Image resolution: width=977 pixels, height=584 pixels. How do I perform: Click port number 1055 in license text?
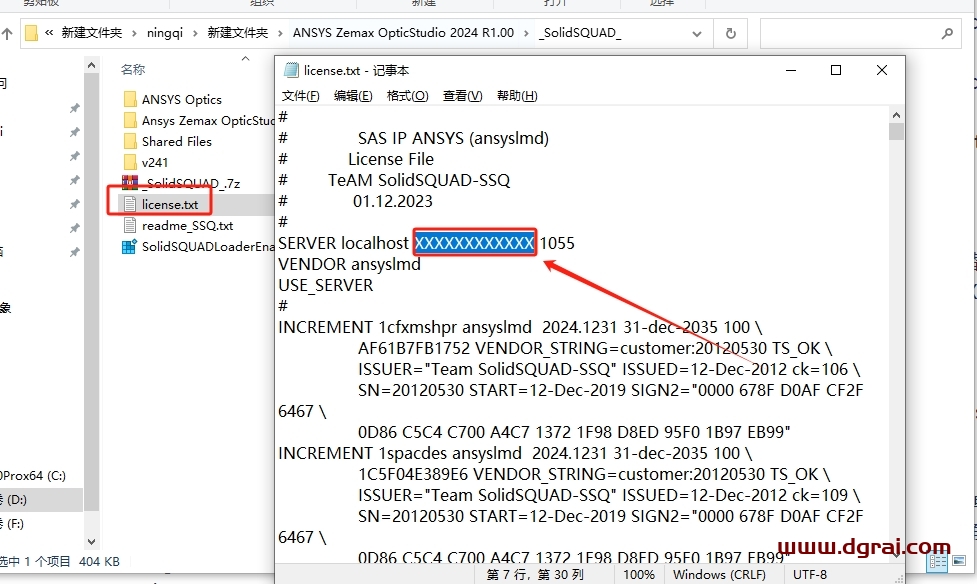tap(557, 243)
